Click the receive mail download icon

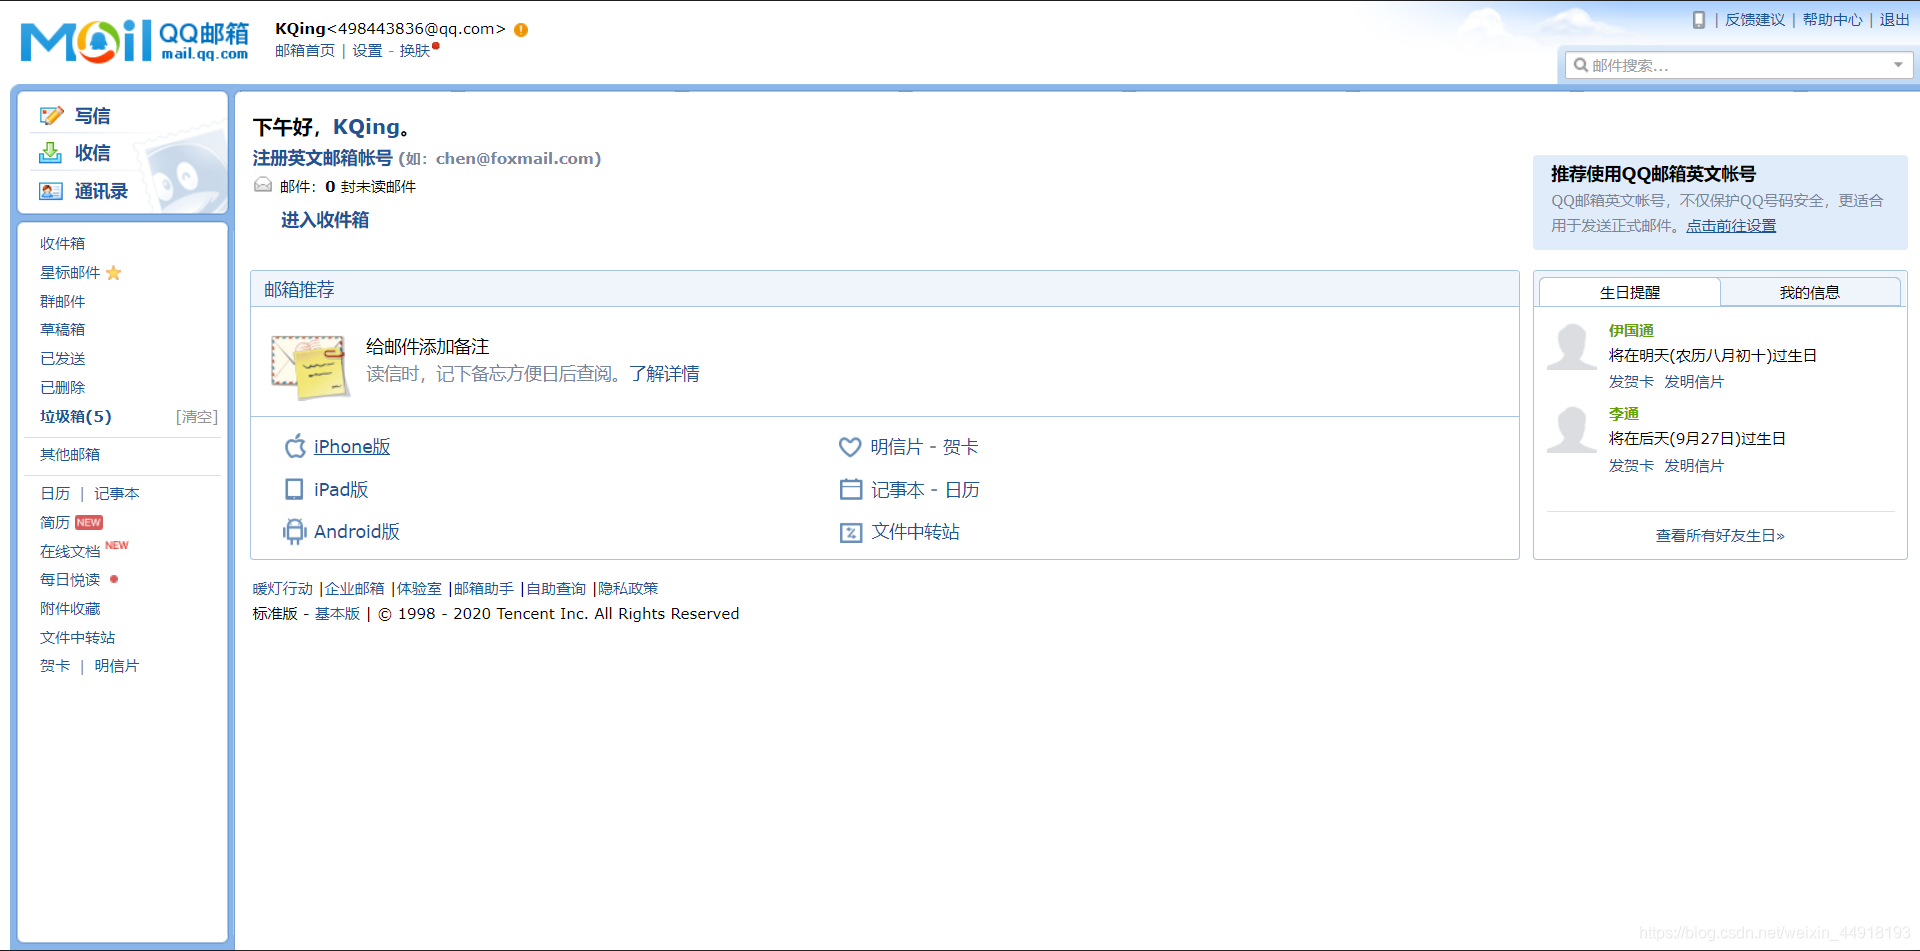click(50, 153)
